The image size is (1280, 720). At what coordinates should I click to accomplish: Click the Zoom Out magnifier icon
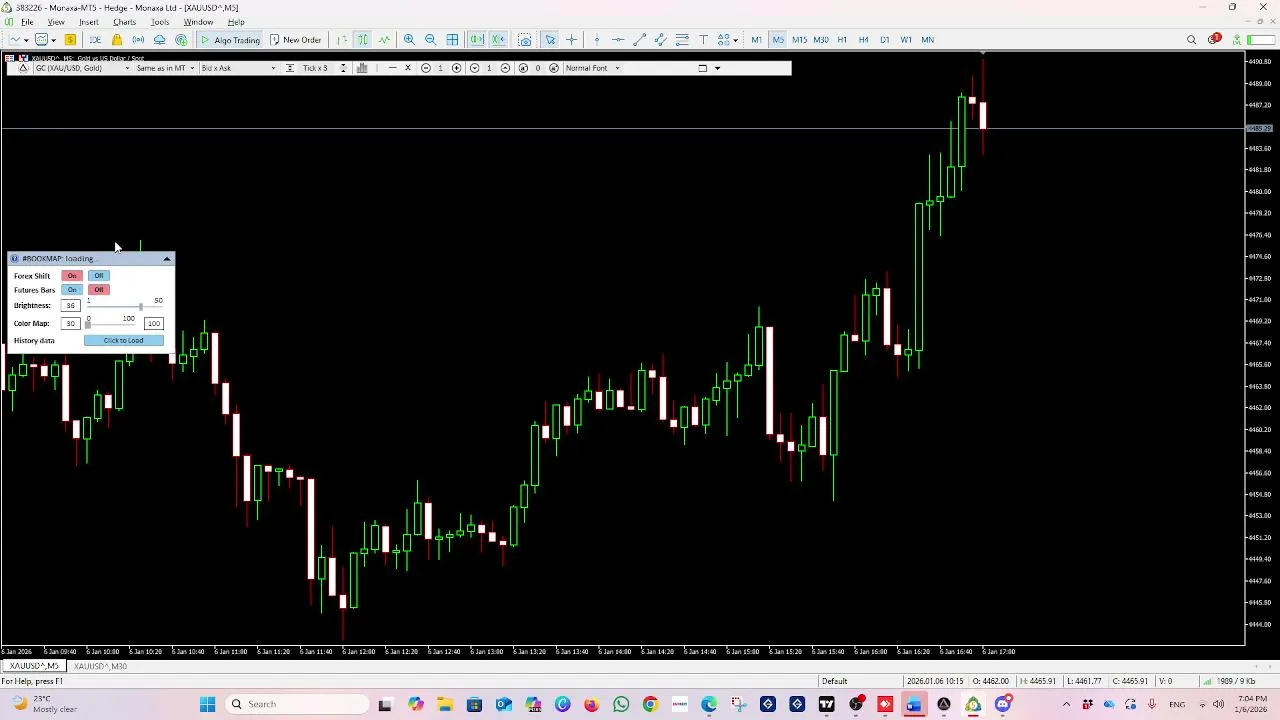(x=430, y=40)
